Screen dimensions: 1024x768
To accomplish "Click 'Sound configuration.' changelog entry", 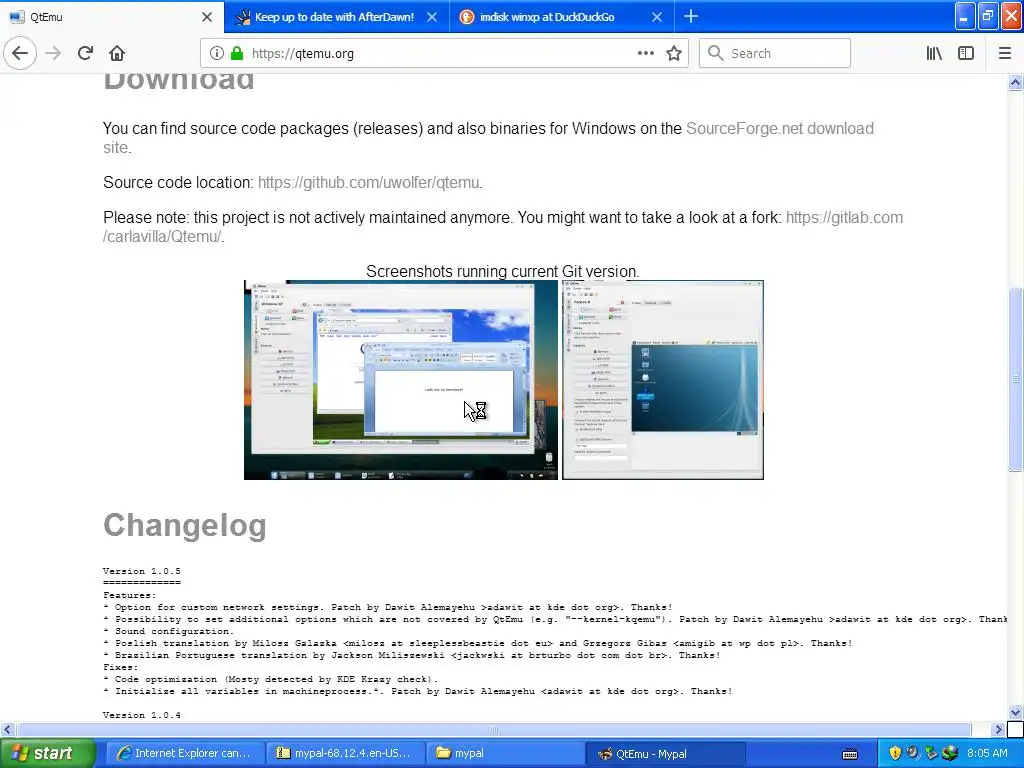I will tap(173, 631).
